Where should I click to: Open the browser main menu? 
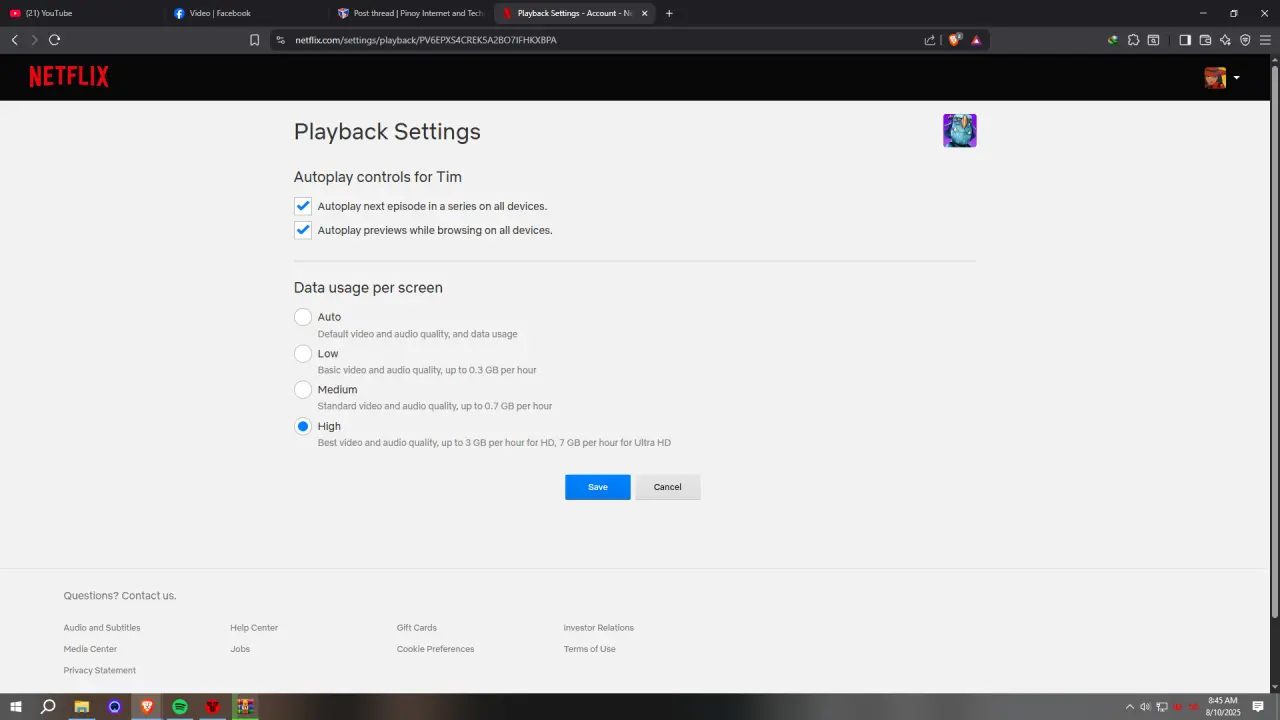coord(1265,40)
